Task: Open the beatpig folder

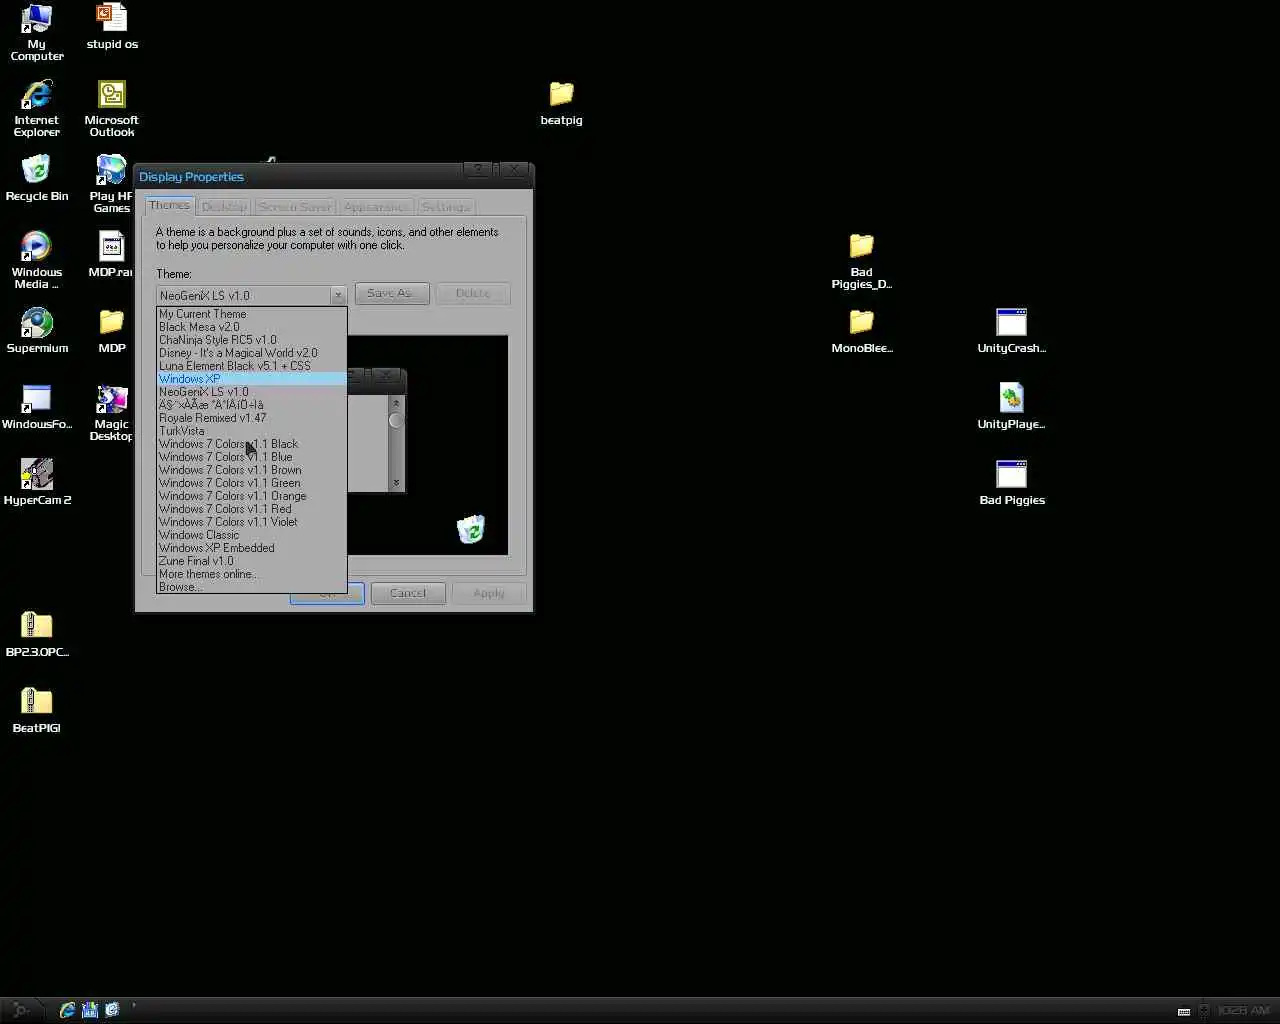Action: pos(561,103)
